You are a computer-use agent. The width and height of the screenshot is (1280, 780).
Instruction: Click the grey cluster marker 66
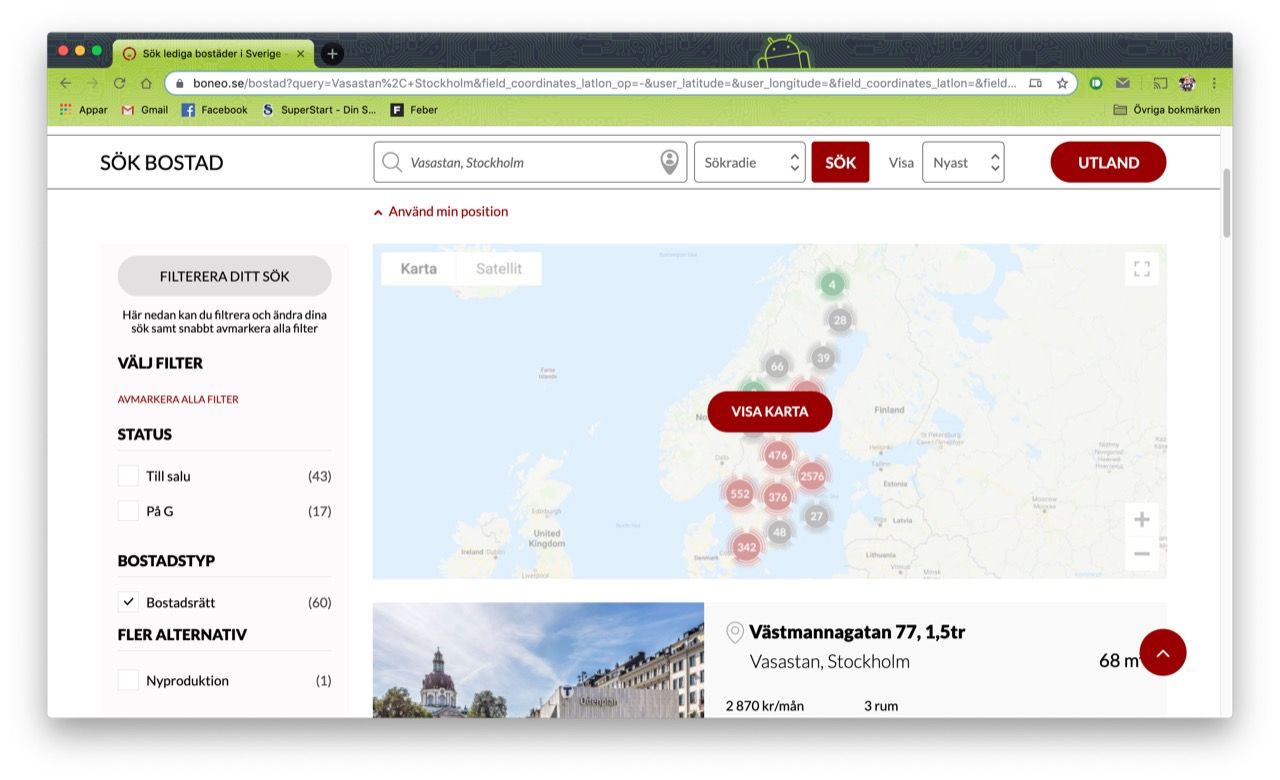click(777, 367)
